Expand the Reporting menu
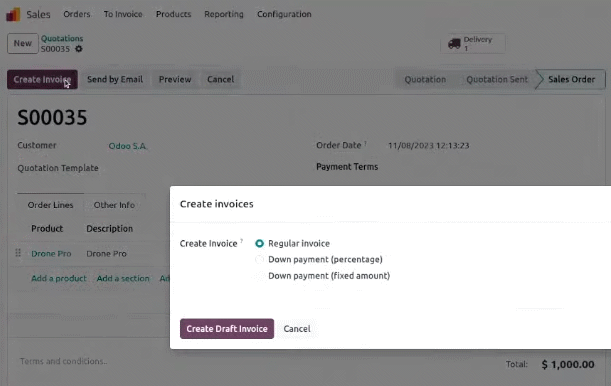 [224, 14]
